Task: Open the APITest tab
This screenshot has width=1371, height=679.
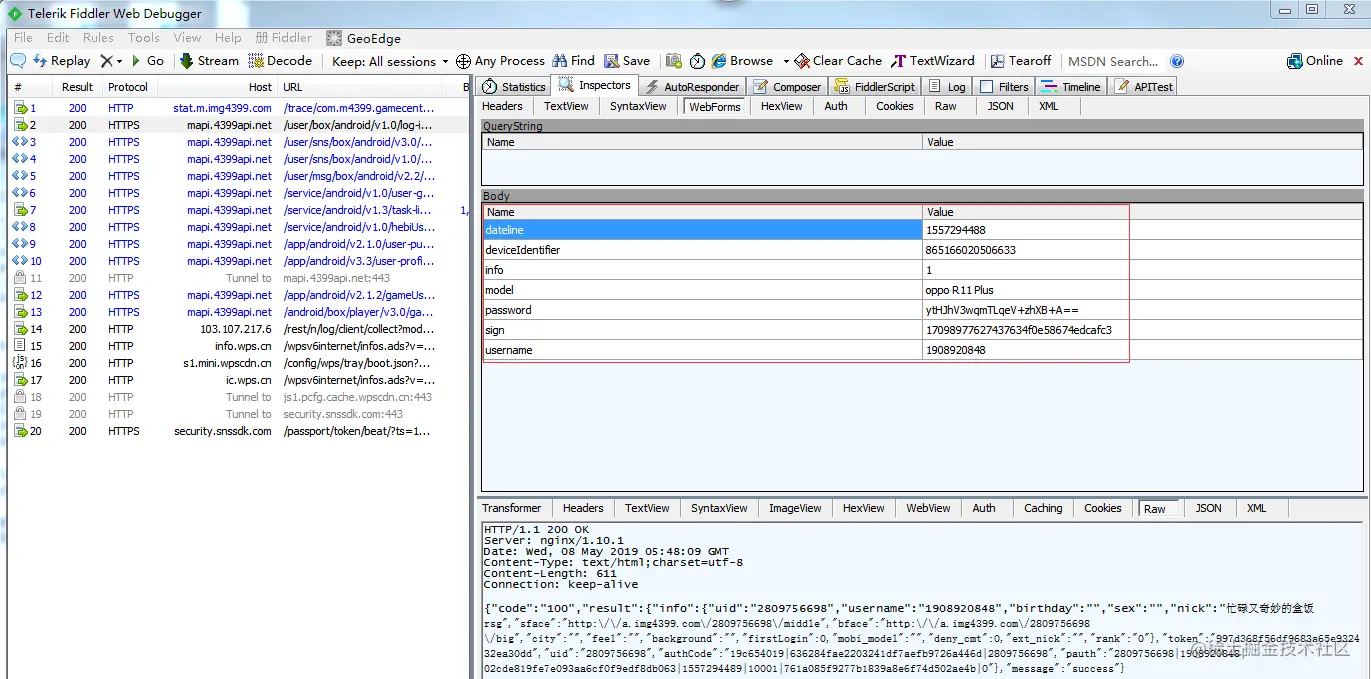Action: pos(1143,87)
